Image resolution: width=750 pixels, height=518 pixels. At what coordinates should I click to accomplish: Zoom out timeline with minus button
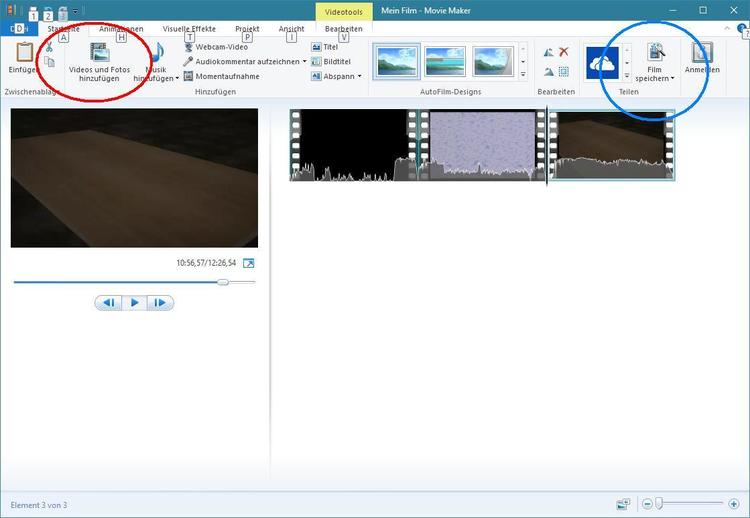tap(647, 504)
